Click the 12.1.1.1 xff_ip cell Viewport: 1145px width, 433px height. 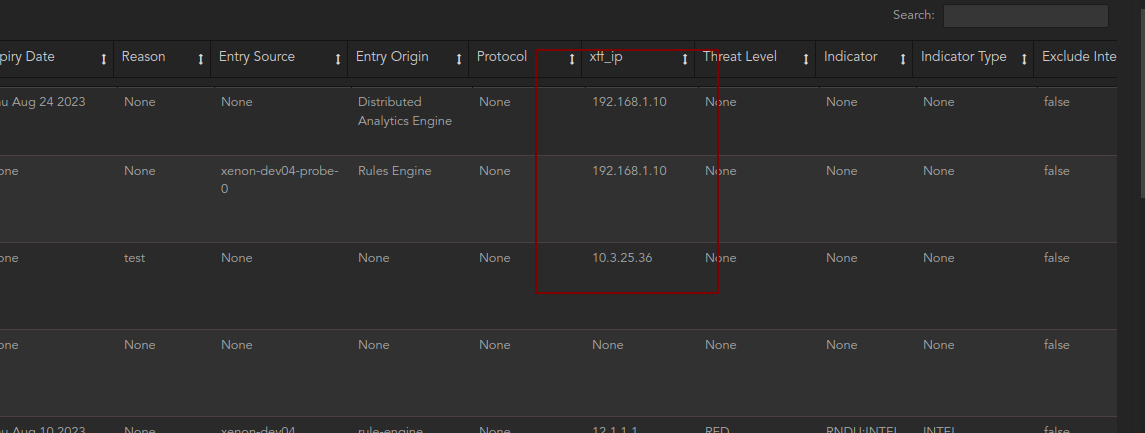coord(614,430)
